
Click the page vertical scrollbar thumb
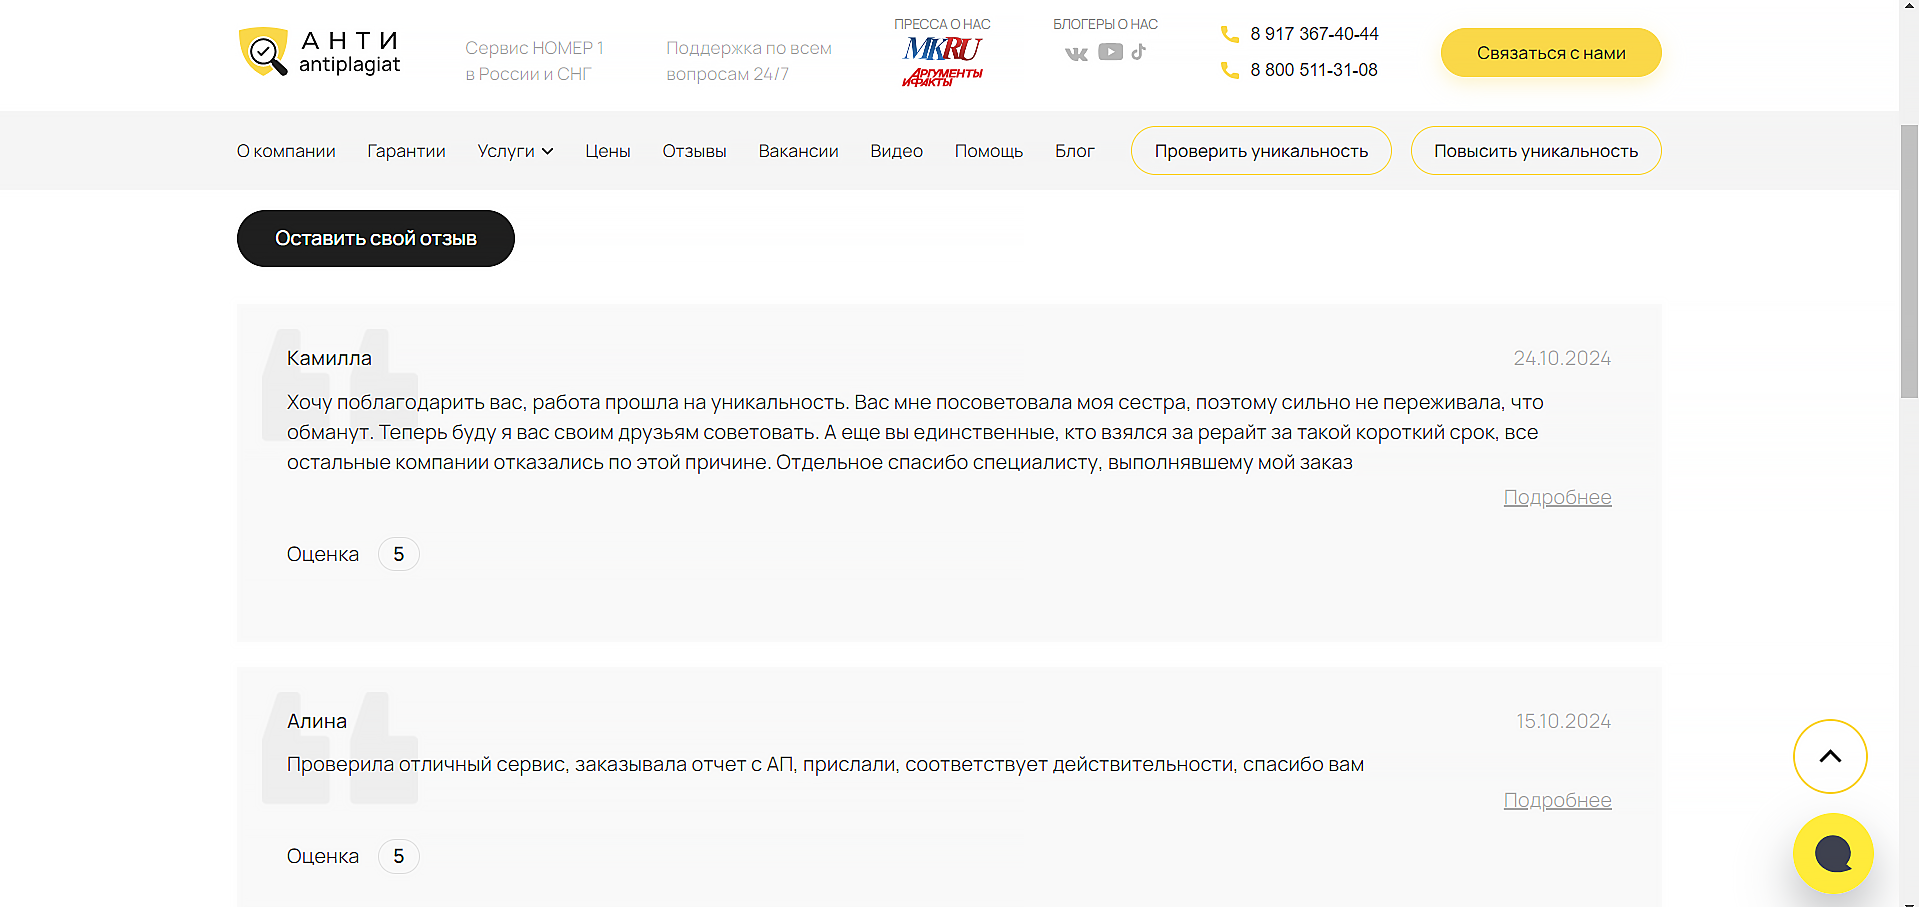1909,262
